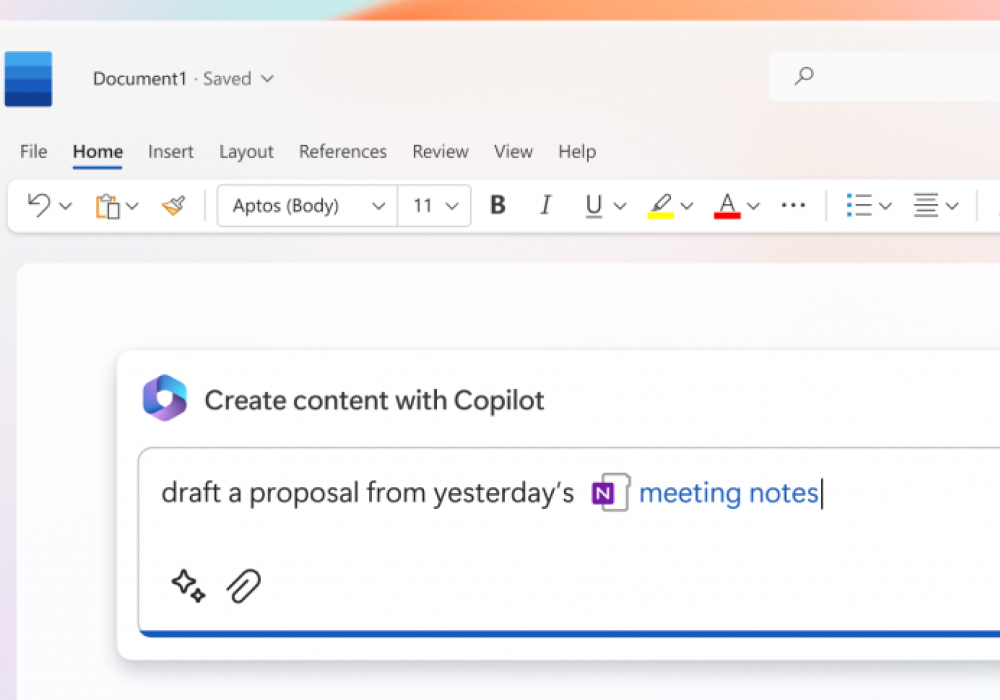
Task: Open more formatting options ellipsis
Action: [793, 206]
